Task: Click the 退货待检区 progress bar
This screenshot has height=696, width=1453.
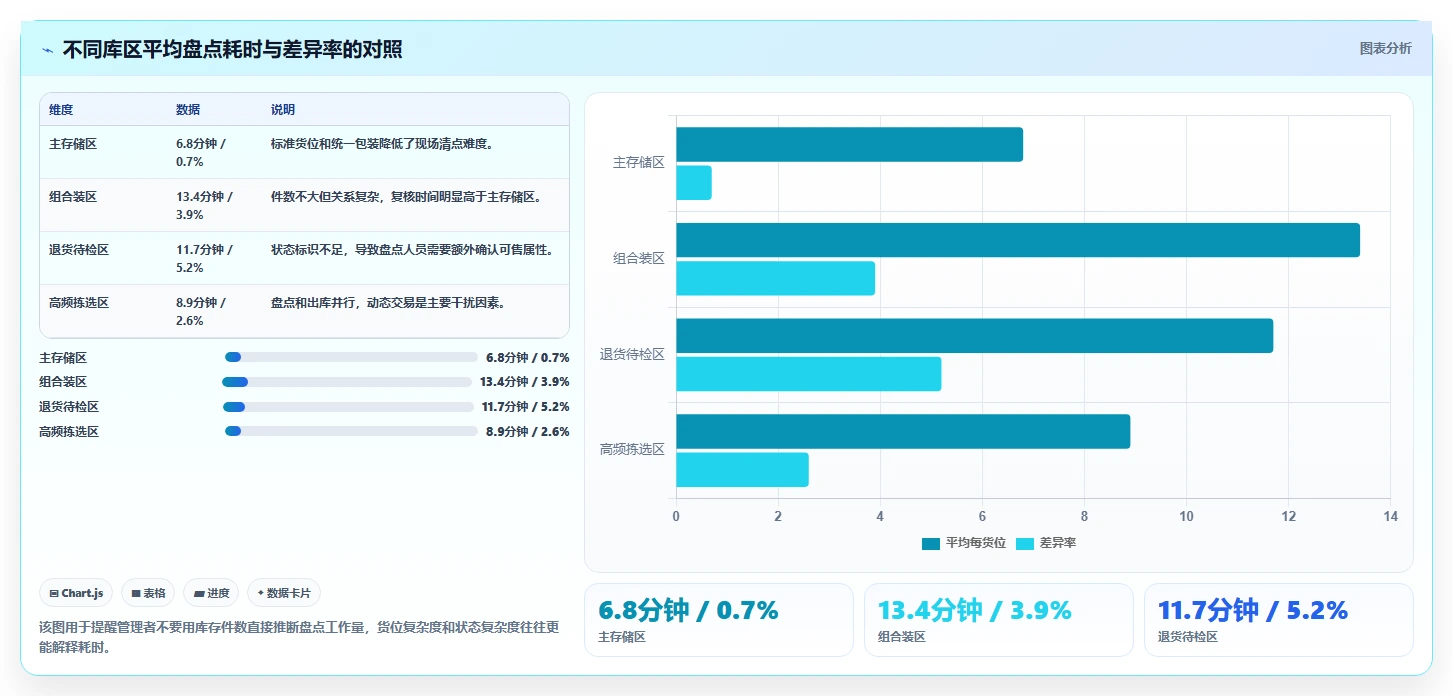Action: [348, 407]
